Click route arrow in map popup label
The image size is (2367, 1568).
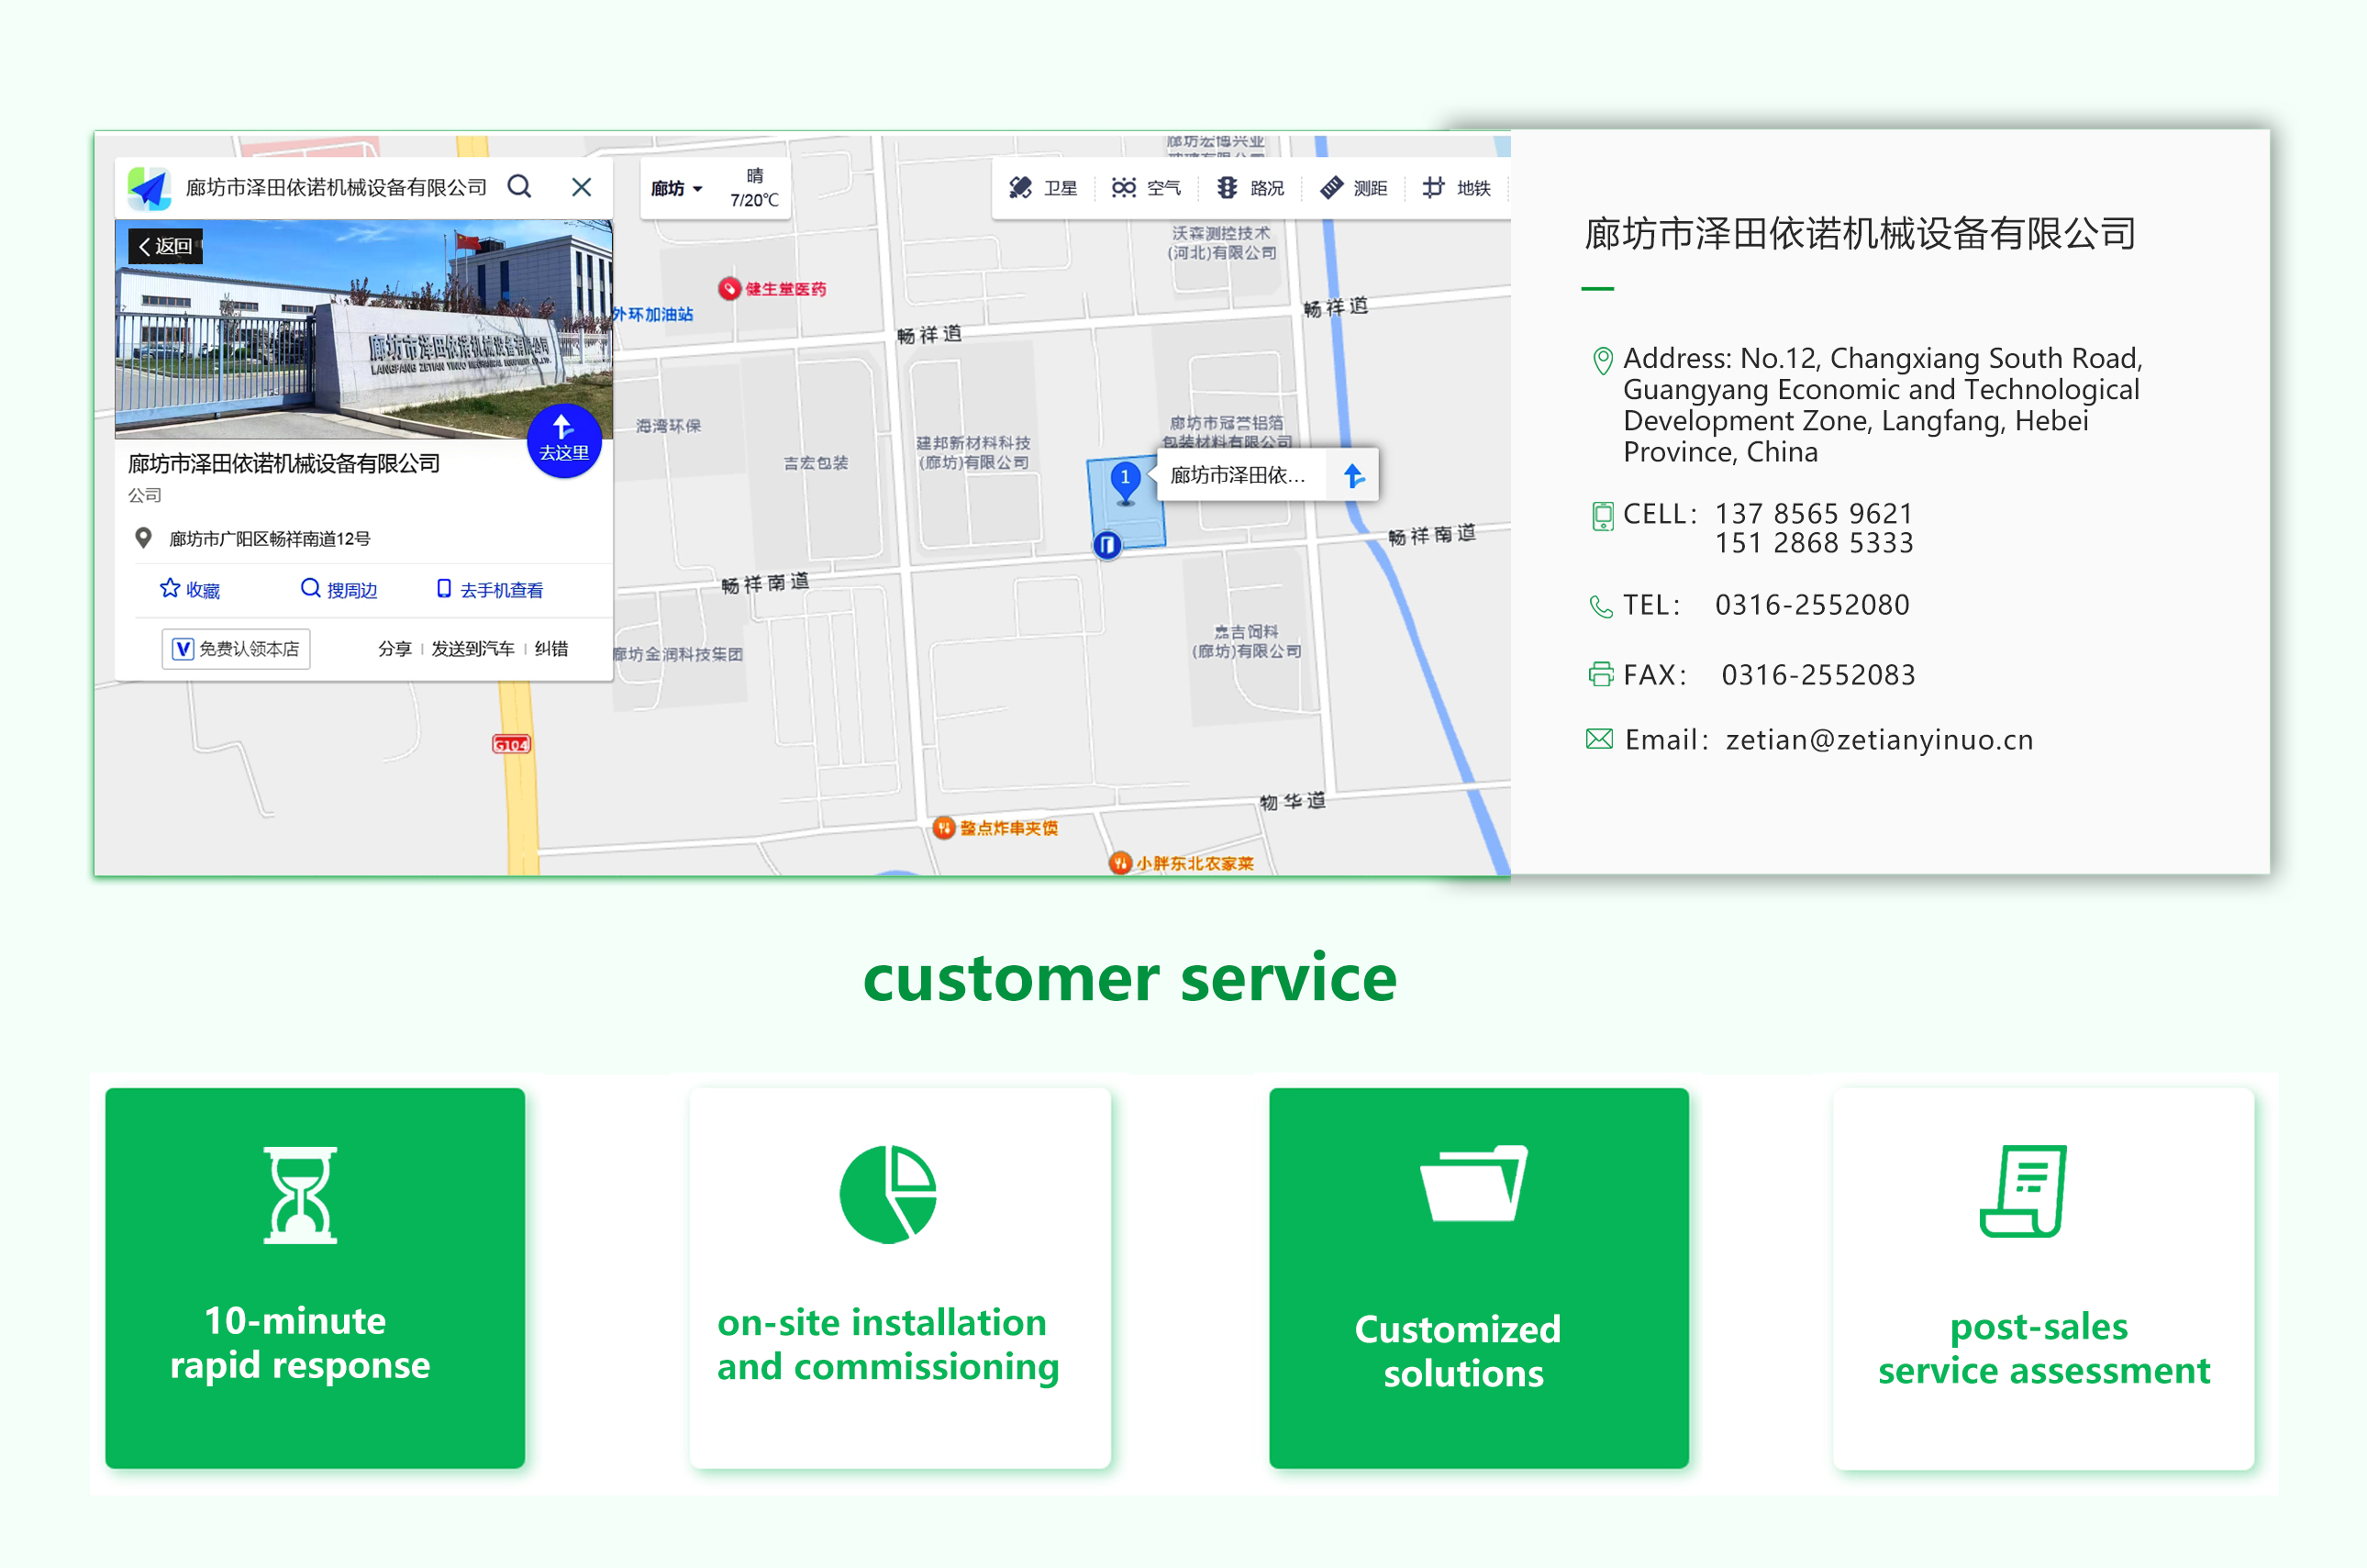[x=1353, y=476]
